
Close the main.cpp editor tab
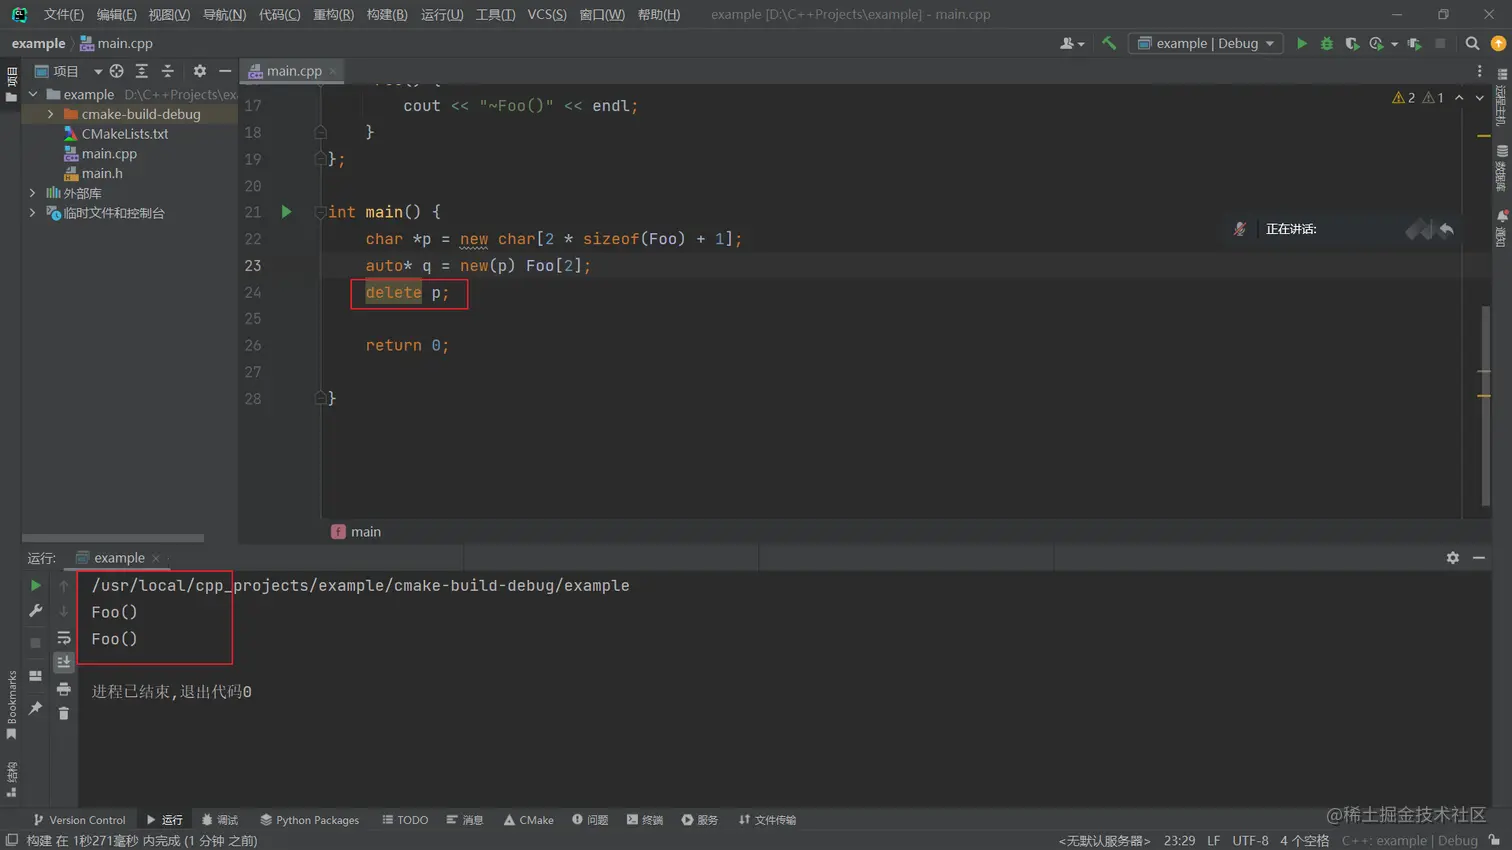coord(333,71)
